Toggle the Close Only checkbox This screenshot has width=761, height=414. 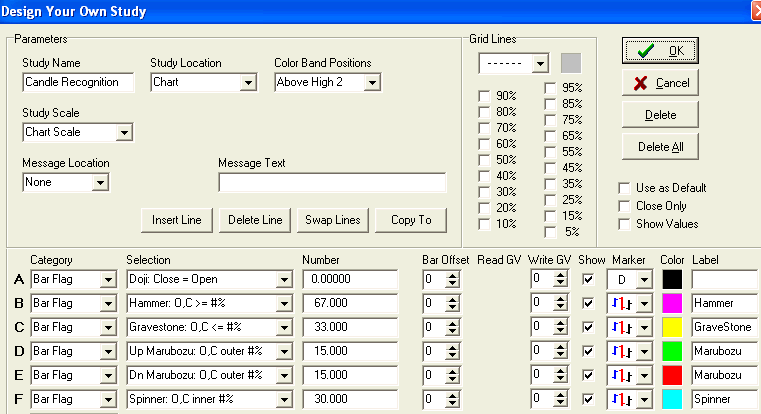624,206
